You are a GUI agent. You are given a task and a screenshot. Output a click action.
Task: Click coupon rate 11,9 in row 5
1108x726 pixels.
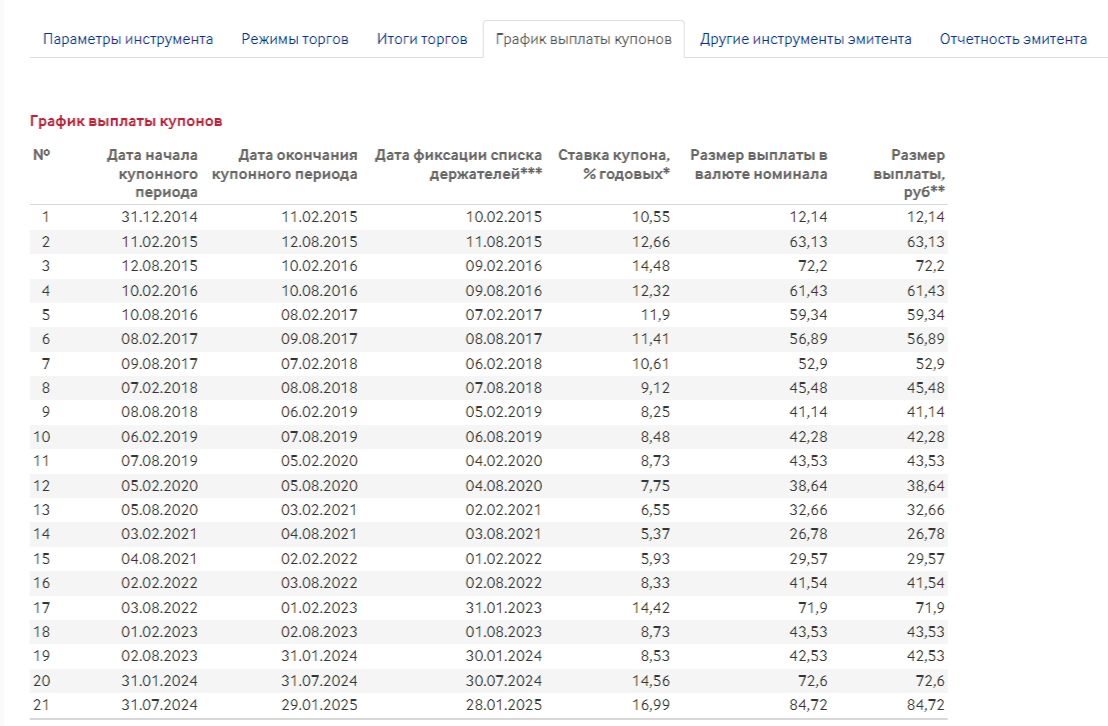[655, 315]
